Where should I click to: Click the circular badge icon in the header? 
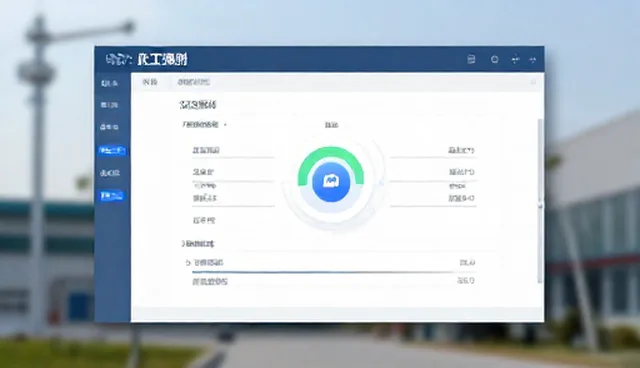click(494, 60)
